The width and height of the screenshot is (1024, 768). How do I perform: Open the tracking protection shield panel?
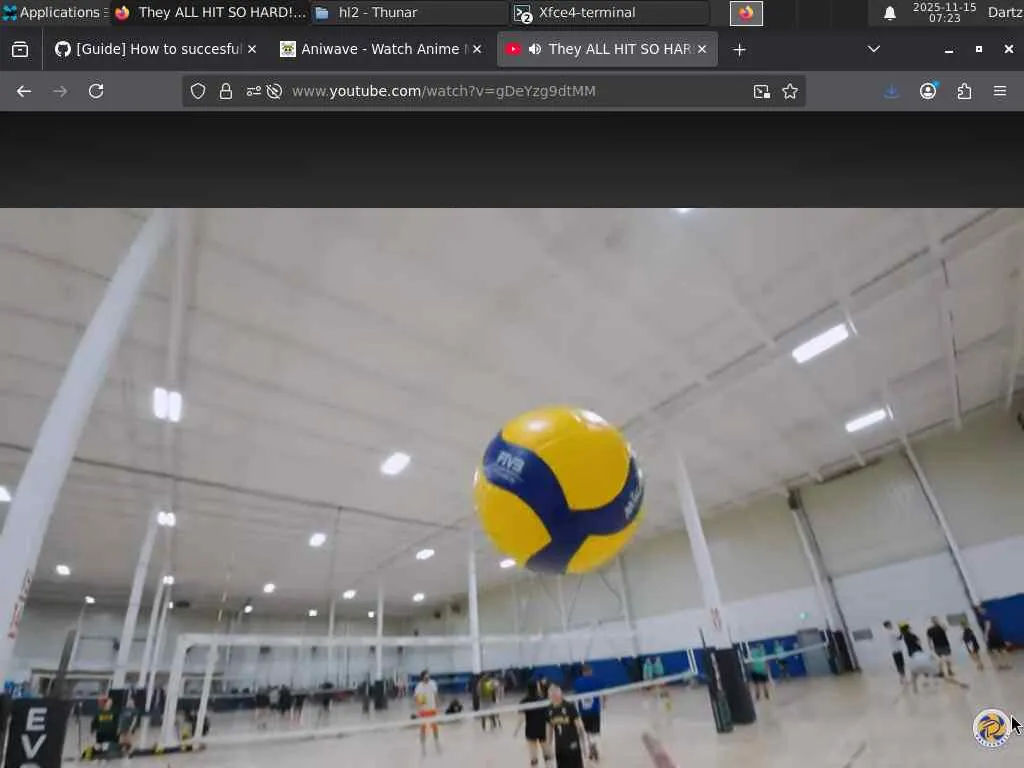[x=198, y=91]
